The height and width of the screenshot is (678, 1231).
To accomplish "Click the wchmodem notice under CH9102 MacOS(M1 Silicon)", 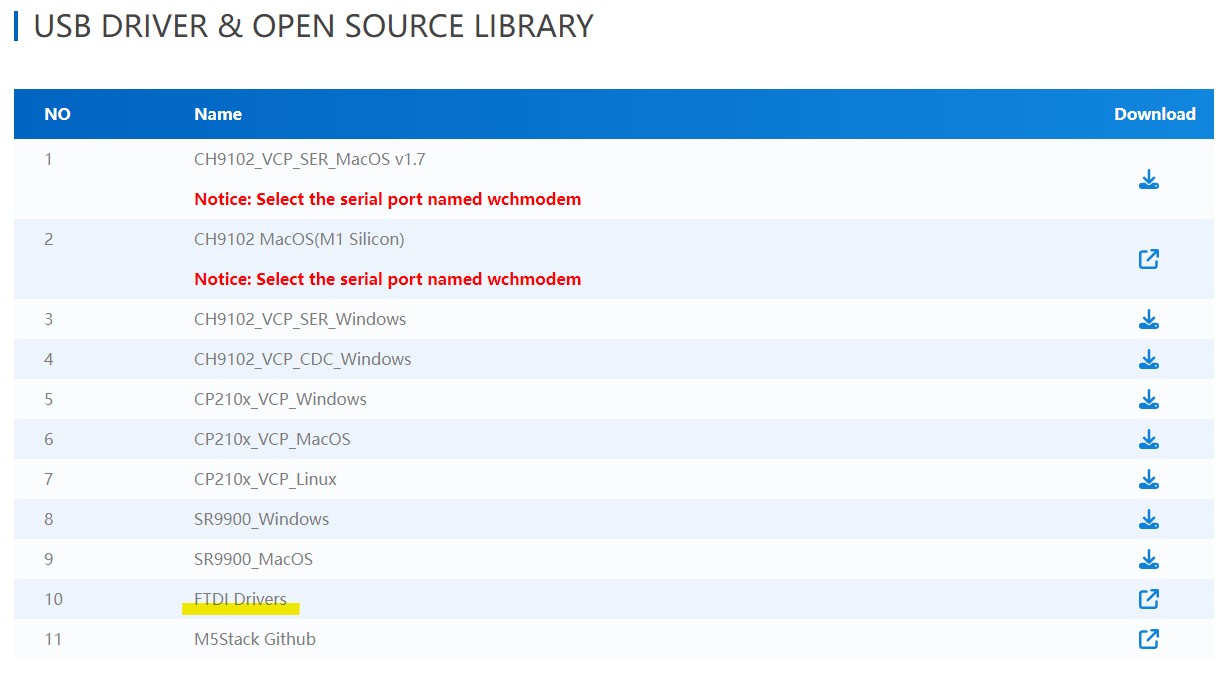I will click(387, 279).
